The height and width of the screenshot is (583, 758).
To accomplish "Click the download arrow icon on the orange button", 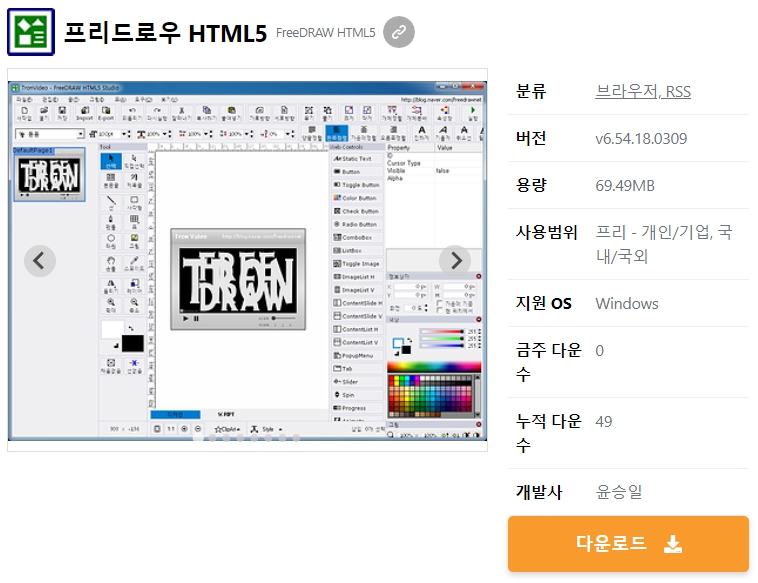I will pos(672,544).
